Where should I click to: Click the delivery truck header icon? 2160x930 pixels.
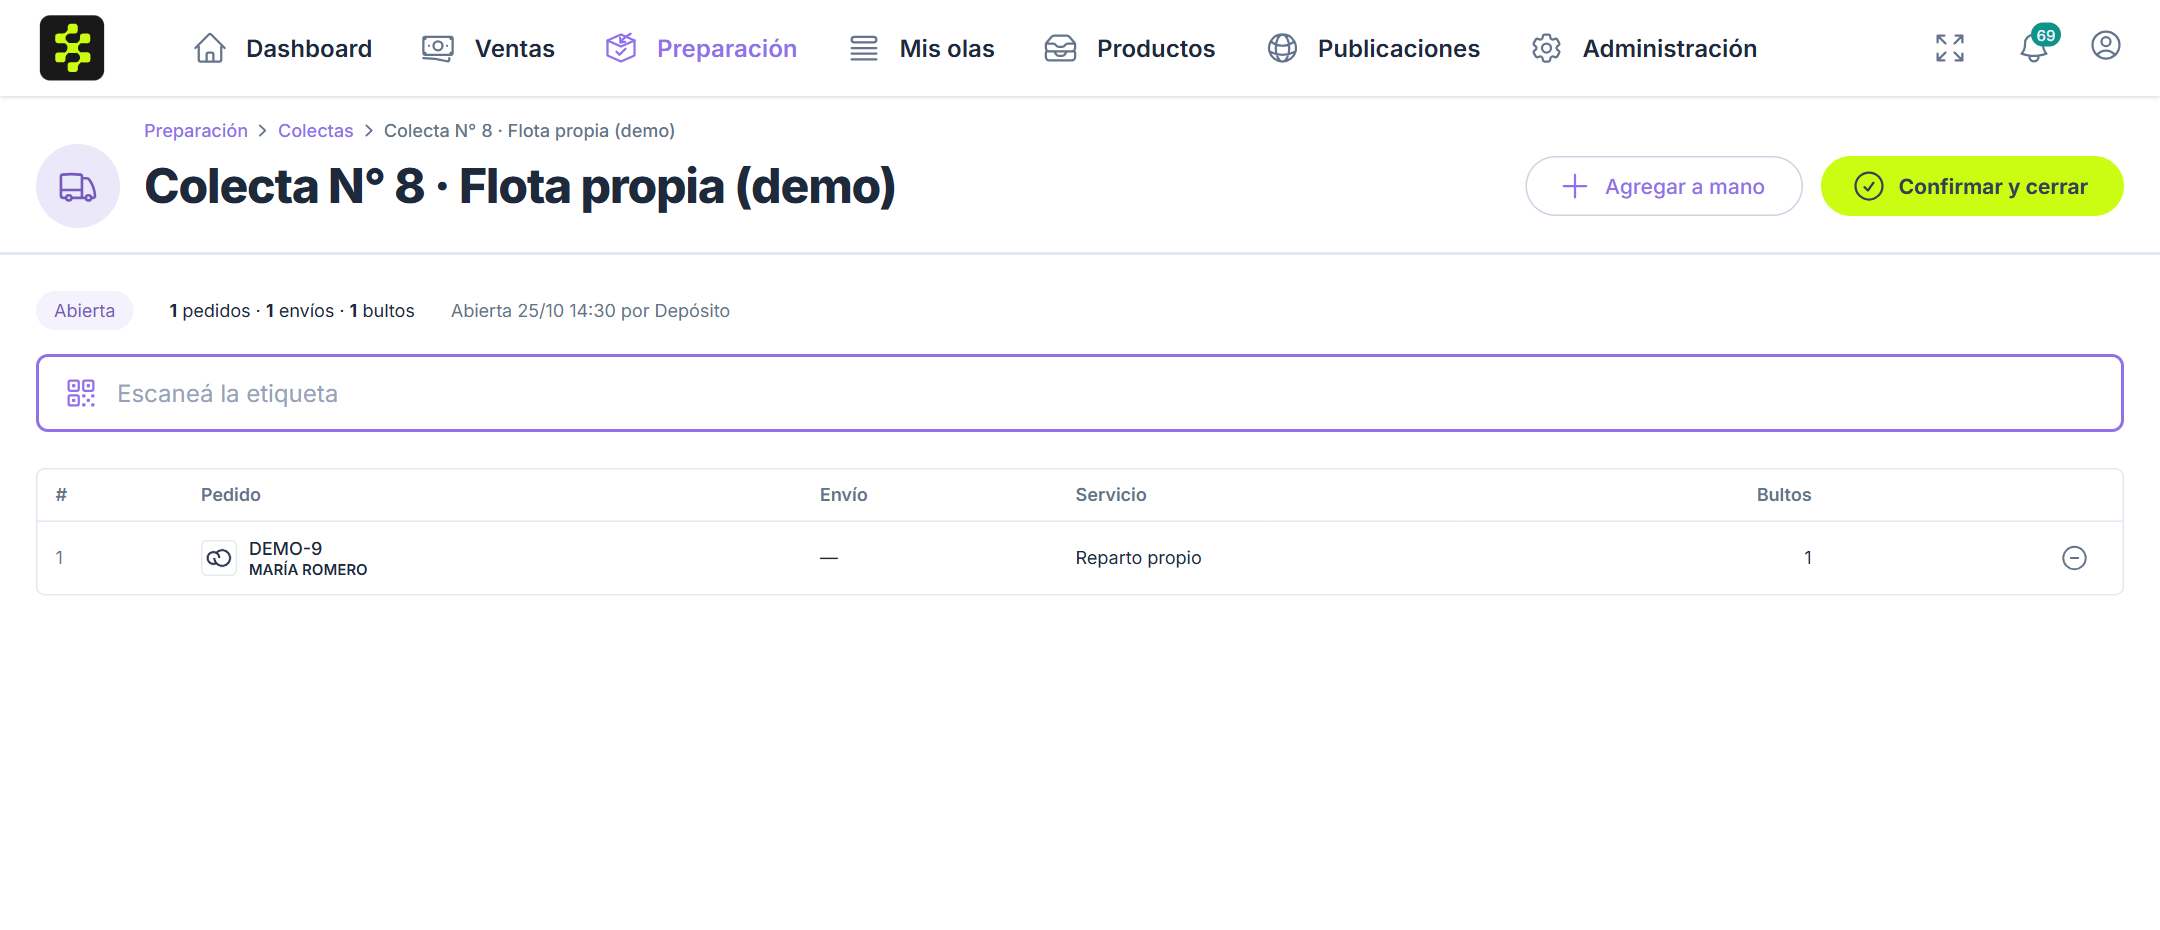pyautogui.click(x=78, y=186)
